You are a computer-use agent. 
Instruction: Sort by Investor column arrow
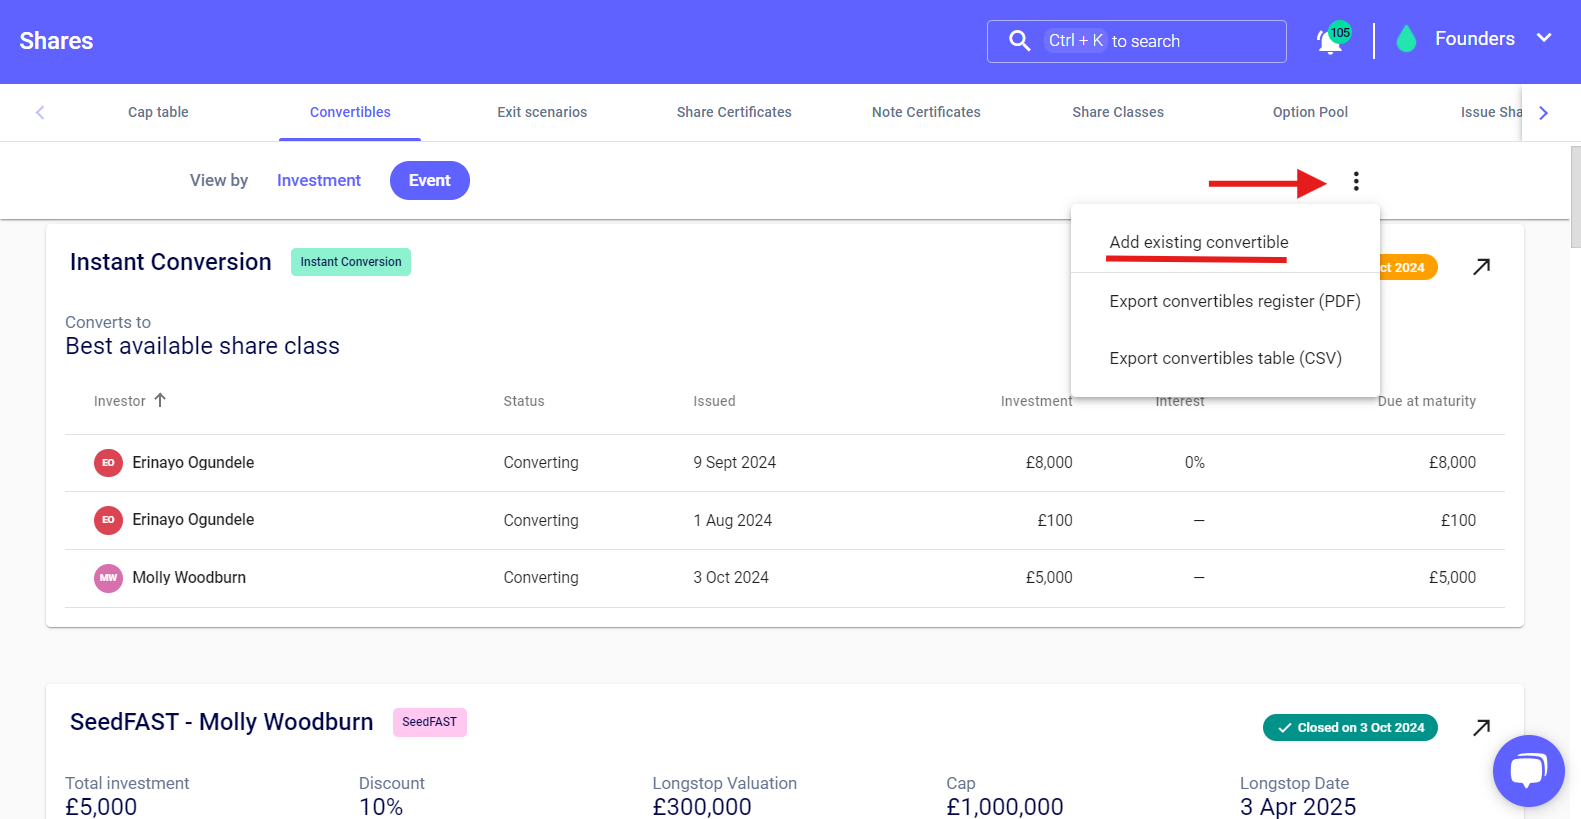(160, 400)
